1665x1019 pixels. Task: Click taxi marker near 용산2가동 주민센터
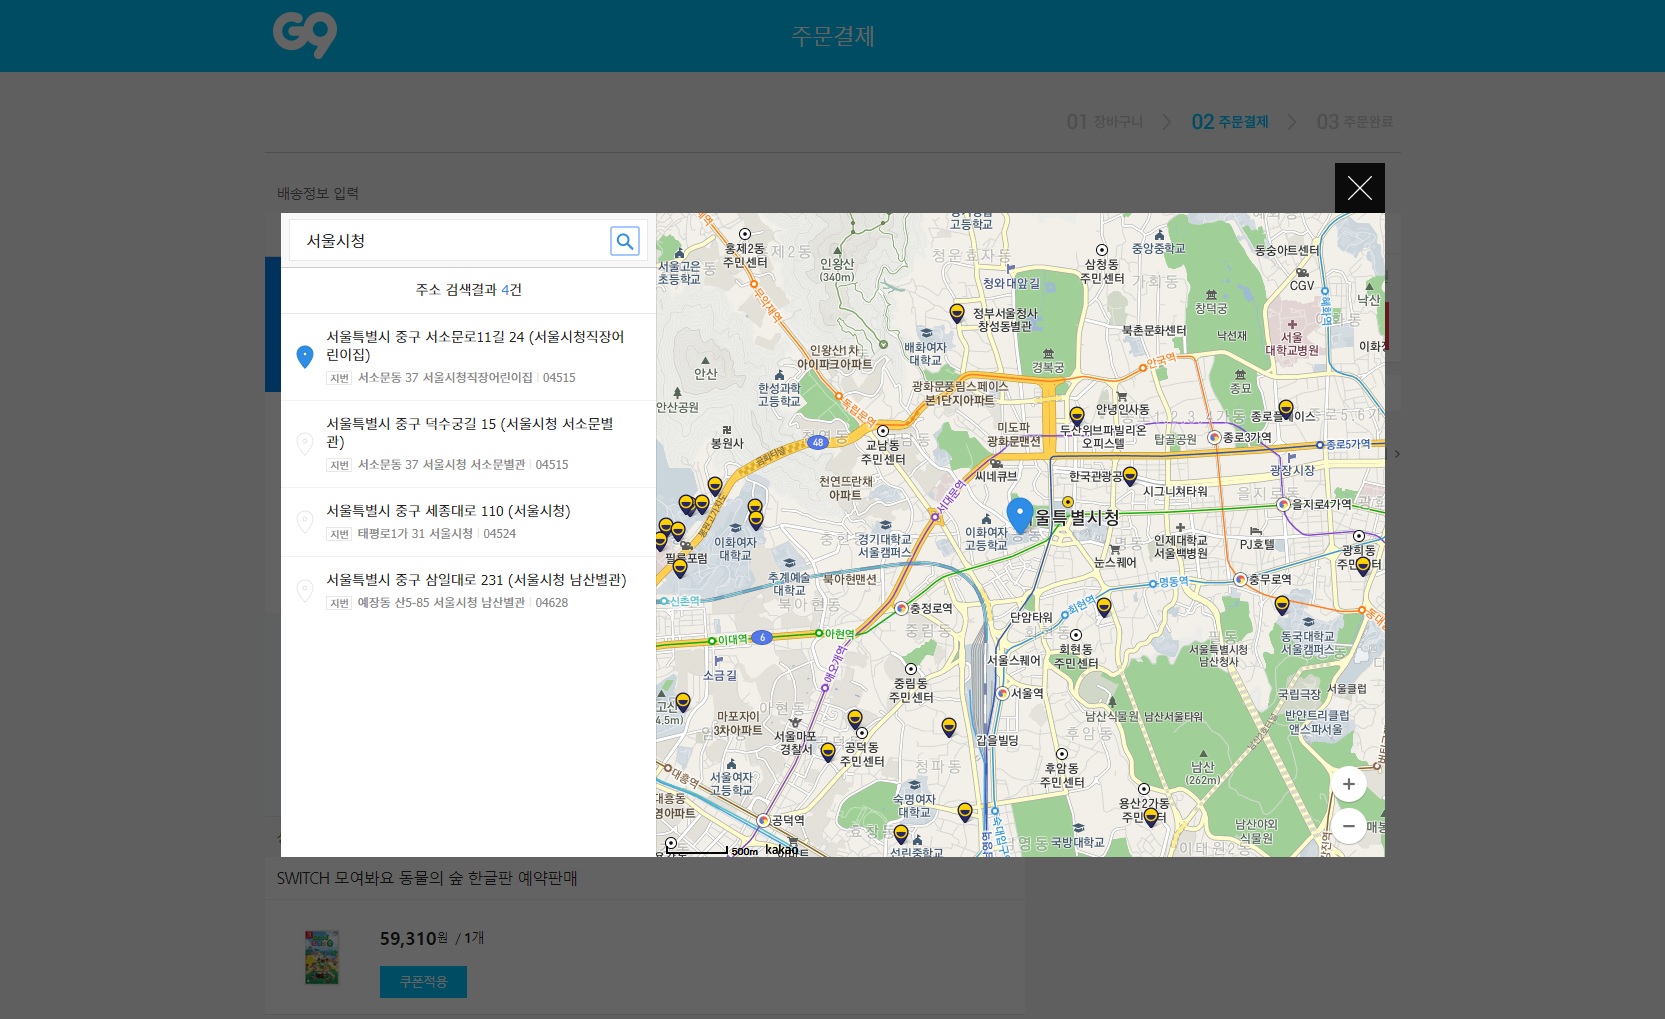(1151, 818)
